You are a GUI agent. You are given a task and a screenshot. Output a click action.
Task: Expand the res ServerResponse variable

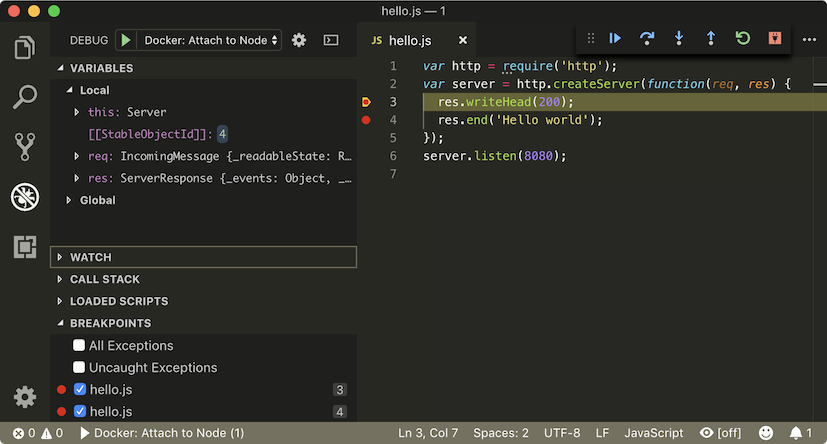tap(76, 178)
